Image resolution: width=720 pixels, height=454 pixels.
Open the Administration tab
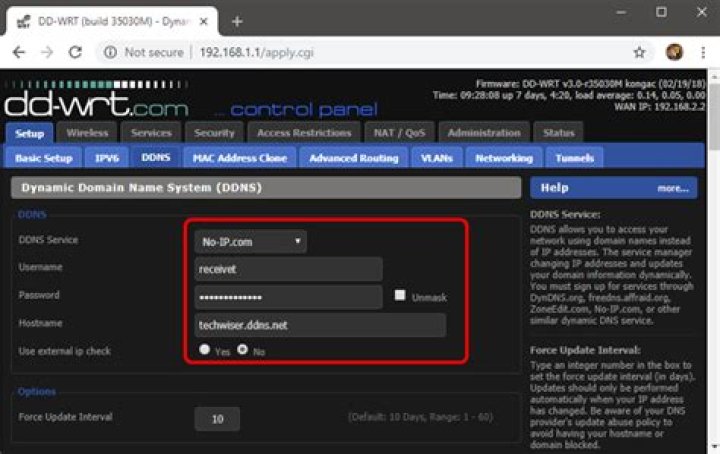483,132
